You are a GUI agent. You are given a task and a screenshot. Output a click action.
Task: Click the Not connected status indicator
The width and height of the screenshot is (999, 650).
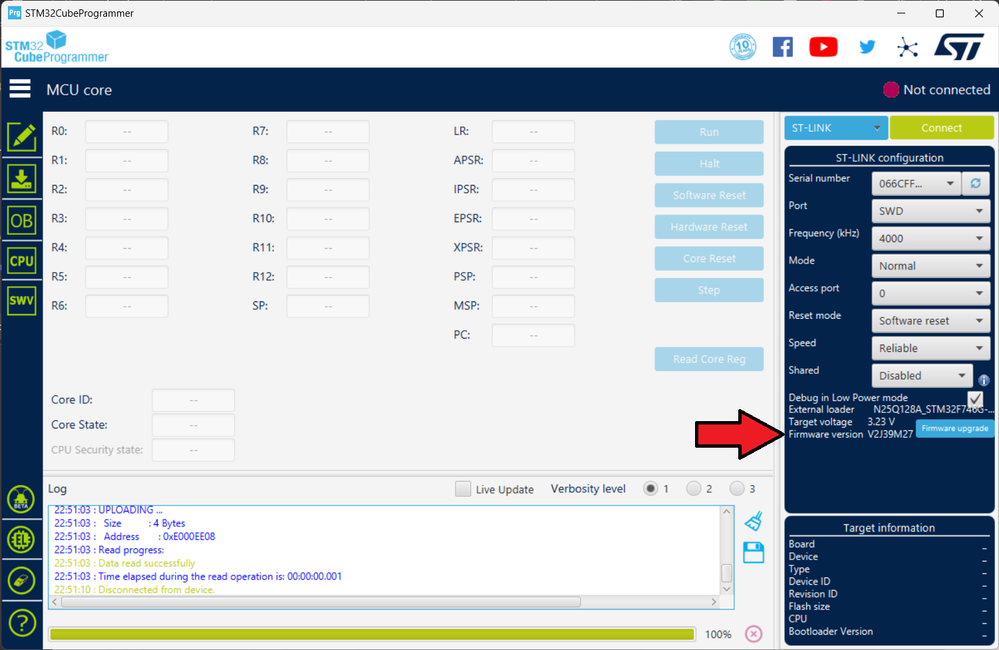(x=937, y=90)
